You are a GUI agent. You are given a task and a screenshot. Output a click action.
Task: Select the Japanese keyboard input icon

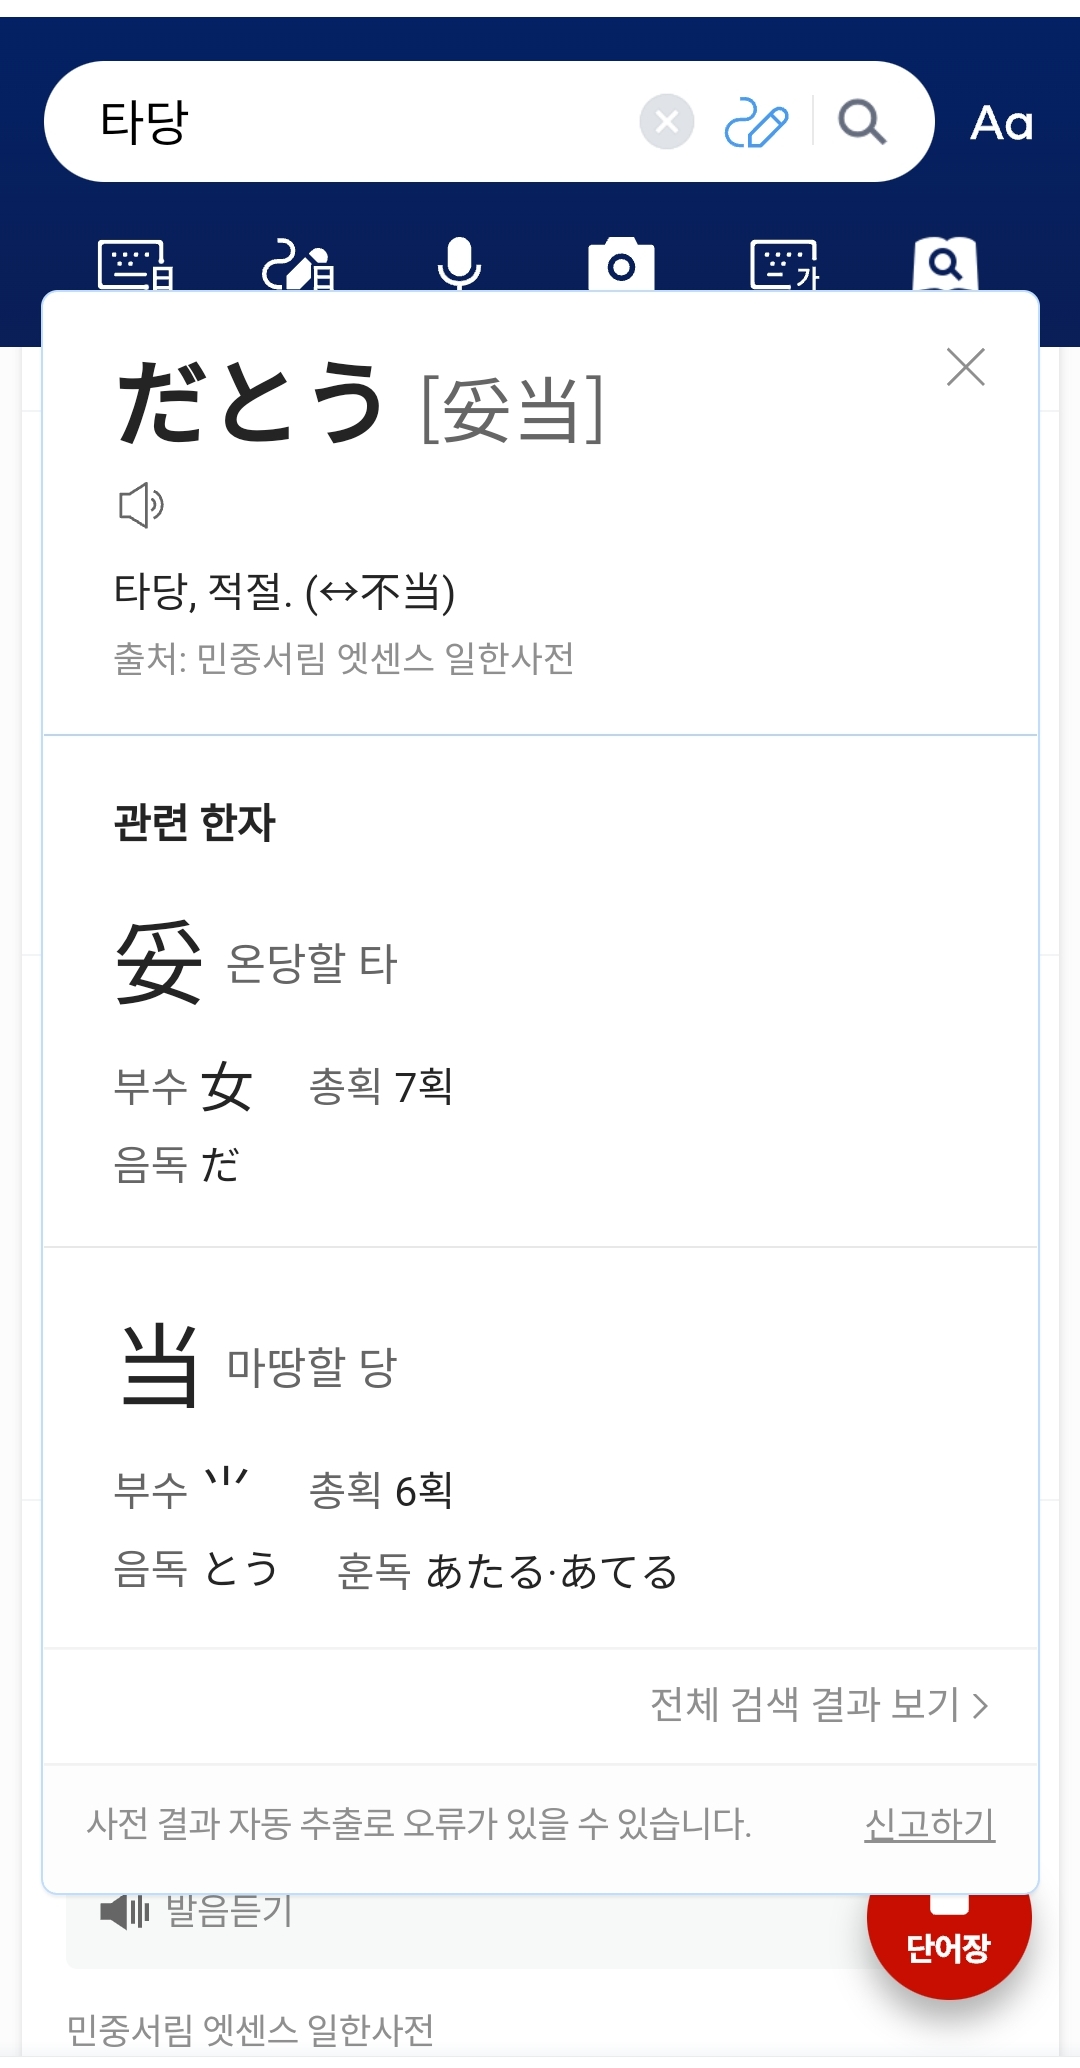(135, 265)
